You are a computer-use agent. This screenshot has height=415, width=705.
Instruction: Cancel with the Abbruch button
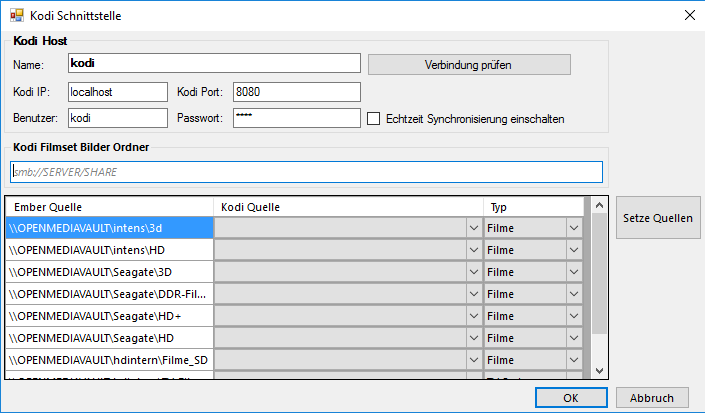click(652, 398)
